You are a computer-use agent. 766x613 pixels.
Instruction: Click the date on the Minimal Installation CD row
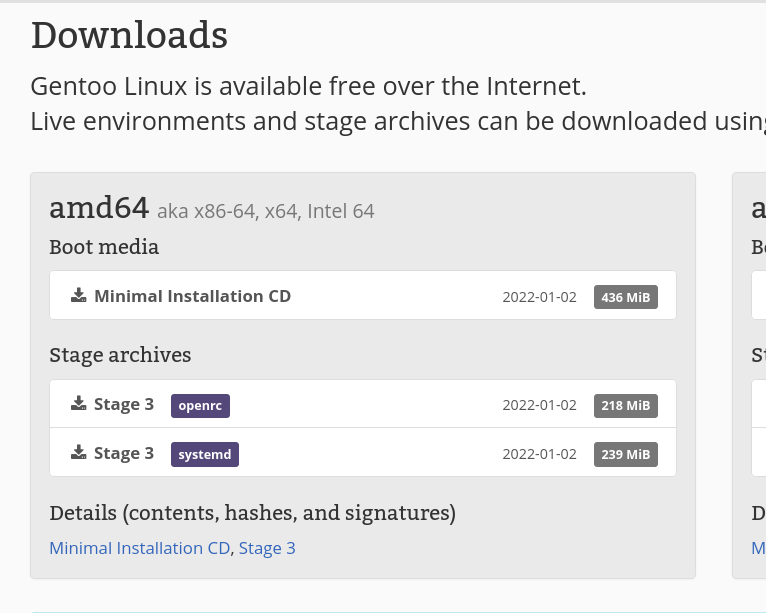tap(539, 297)
